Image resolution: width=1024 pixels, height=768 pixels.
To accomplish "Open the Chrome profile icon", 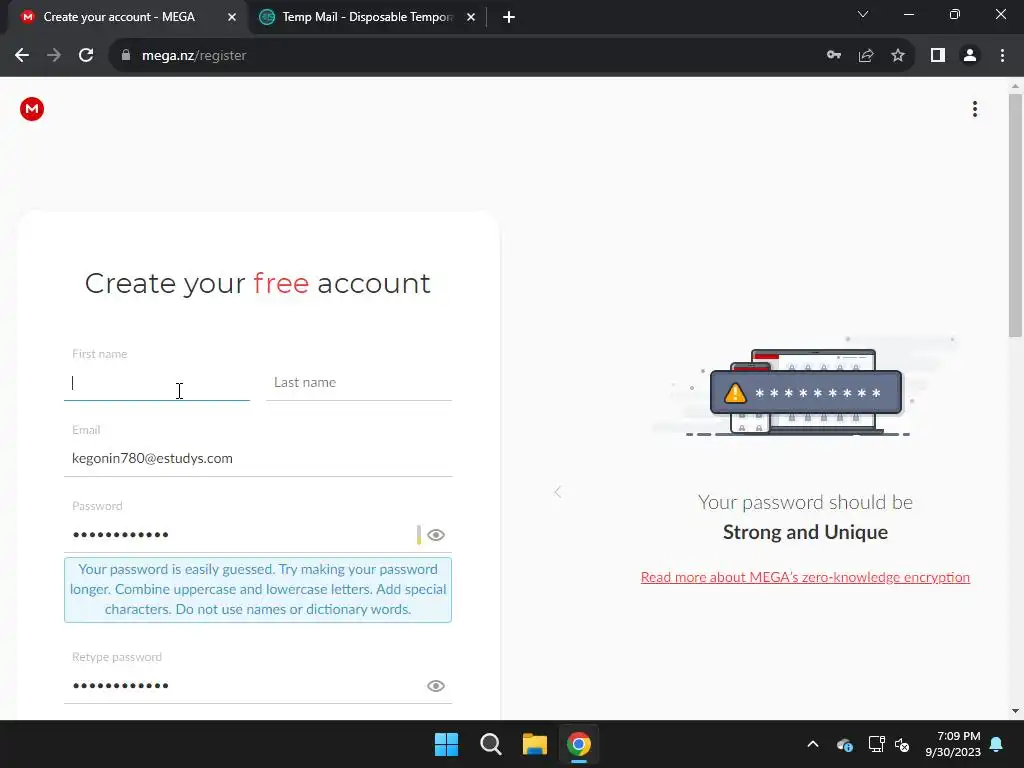I will coord(970,56).
